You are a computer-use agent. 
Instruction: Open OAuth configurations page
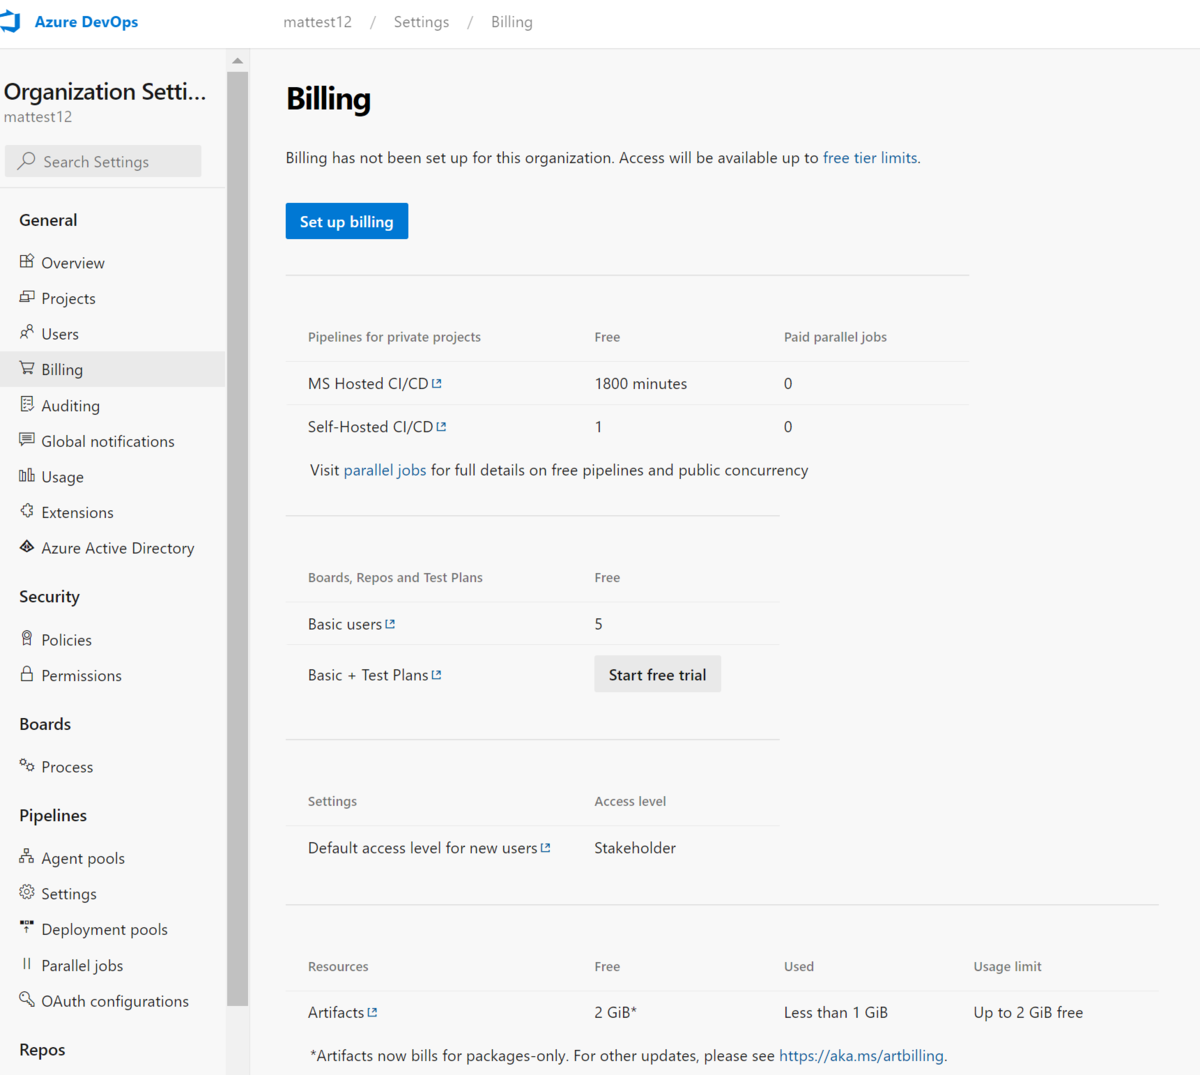[x=115, y=1001]
